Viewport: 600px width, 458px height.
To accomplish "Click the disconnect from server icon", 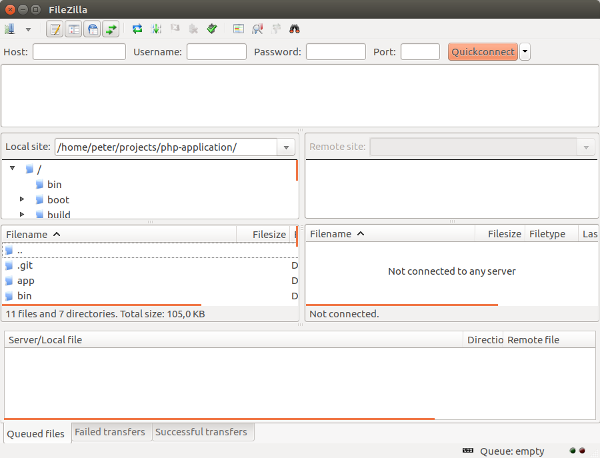I will 194,29.
